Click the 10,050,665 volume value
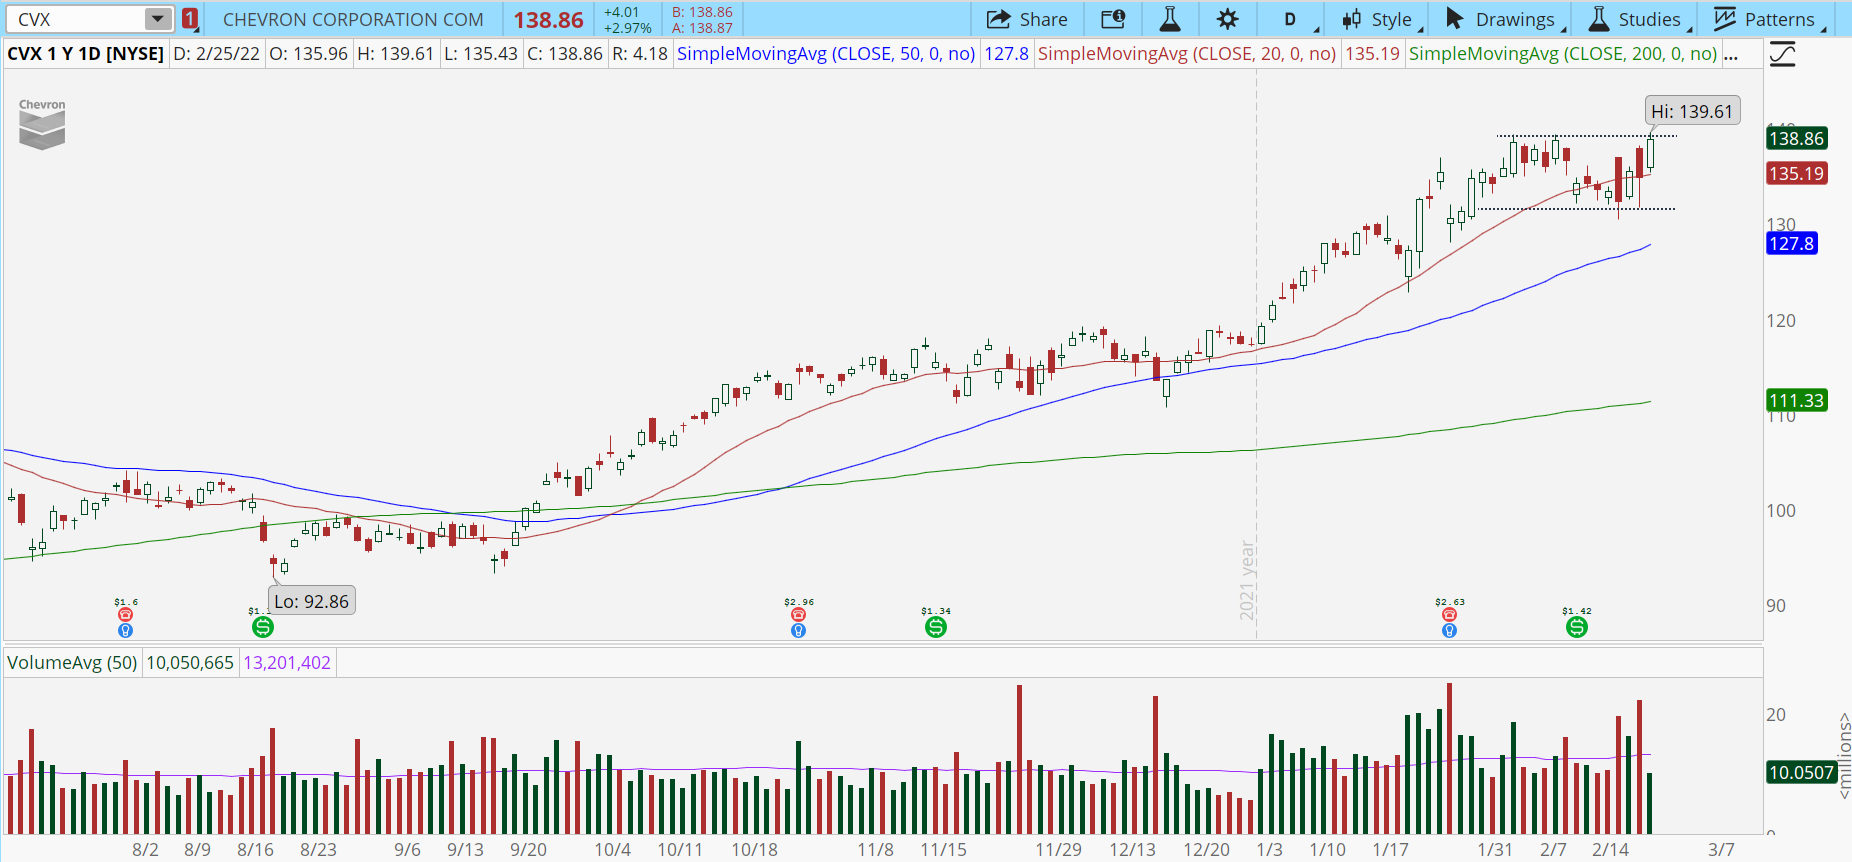1852x862 pixels. click(x=190, y=662)
